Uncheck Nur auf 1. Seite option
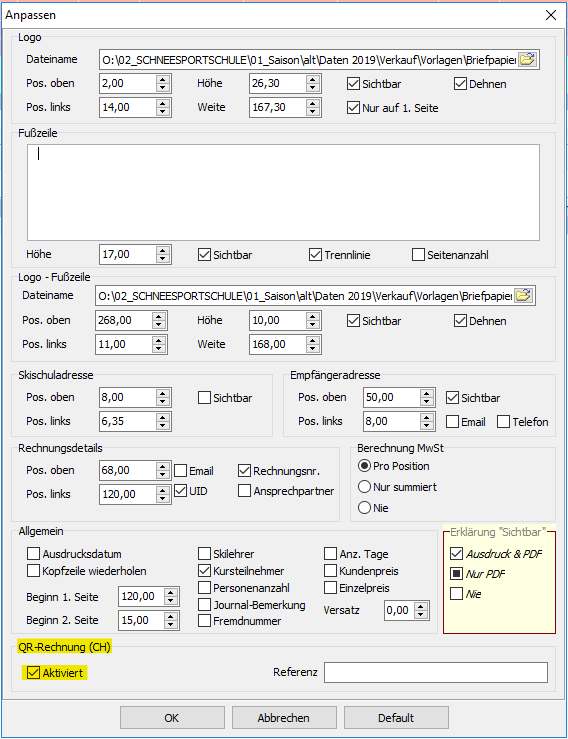The image size is (568, 739). [x=354, y=108]
